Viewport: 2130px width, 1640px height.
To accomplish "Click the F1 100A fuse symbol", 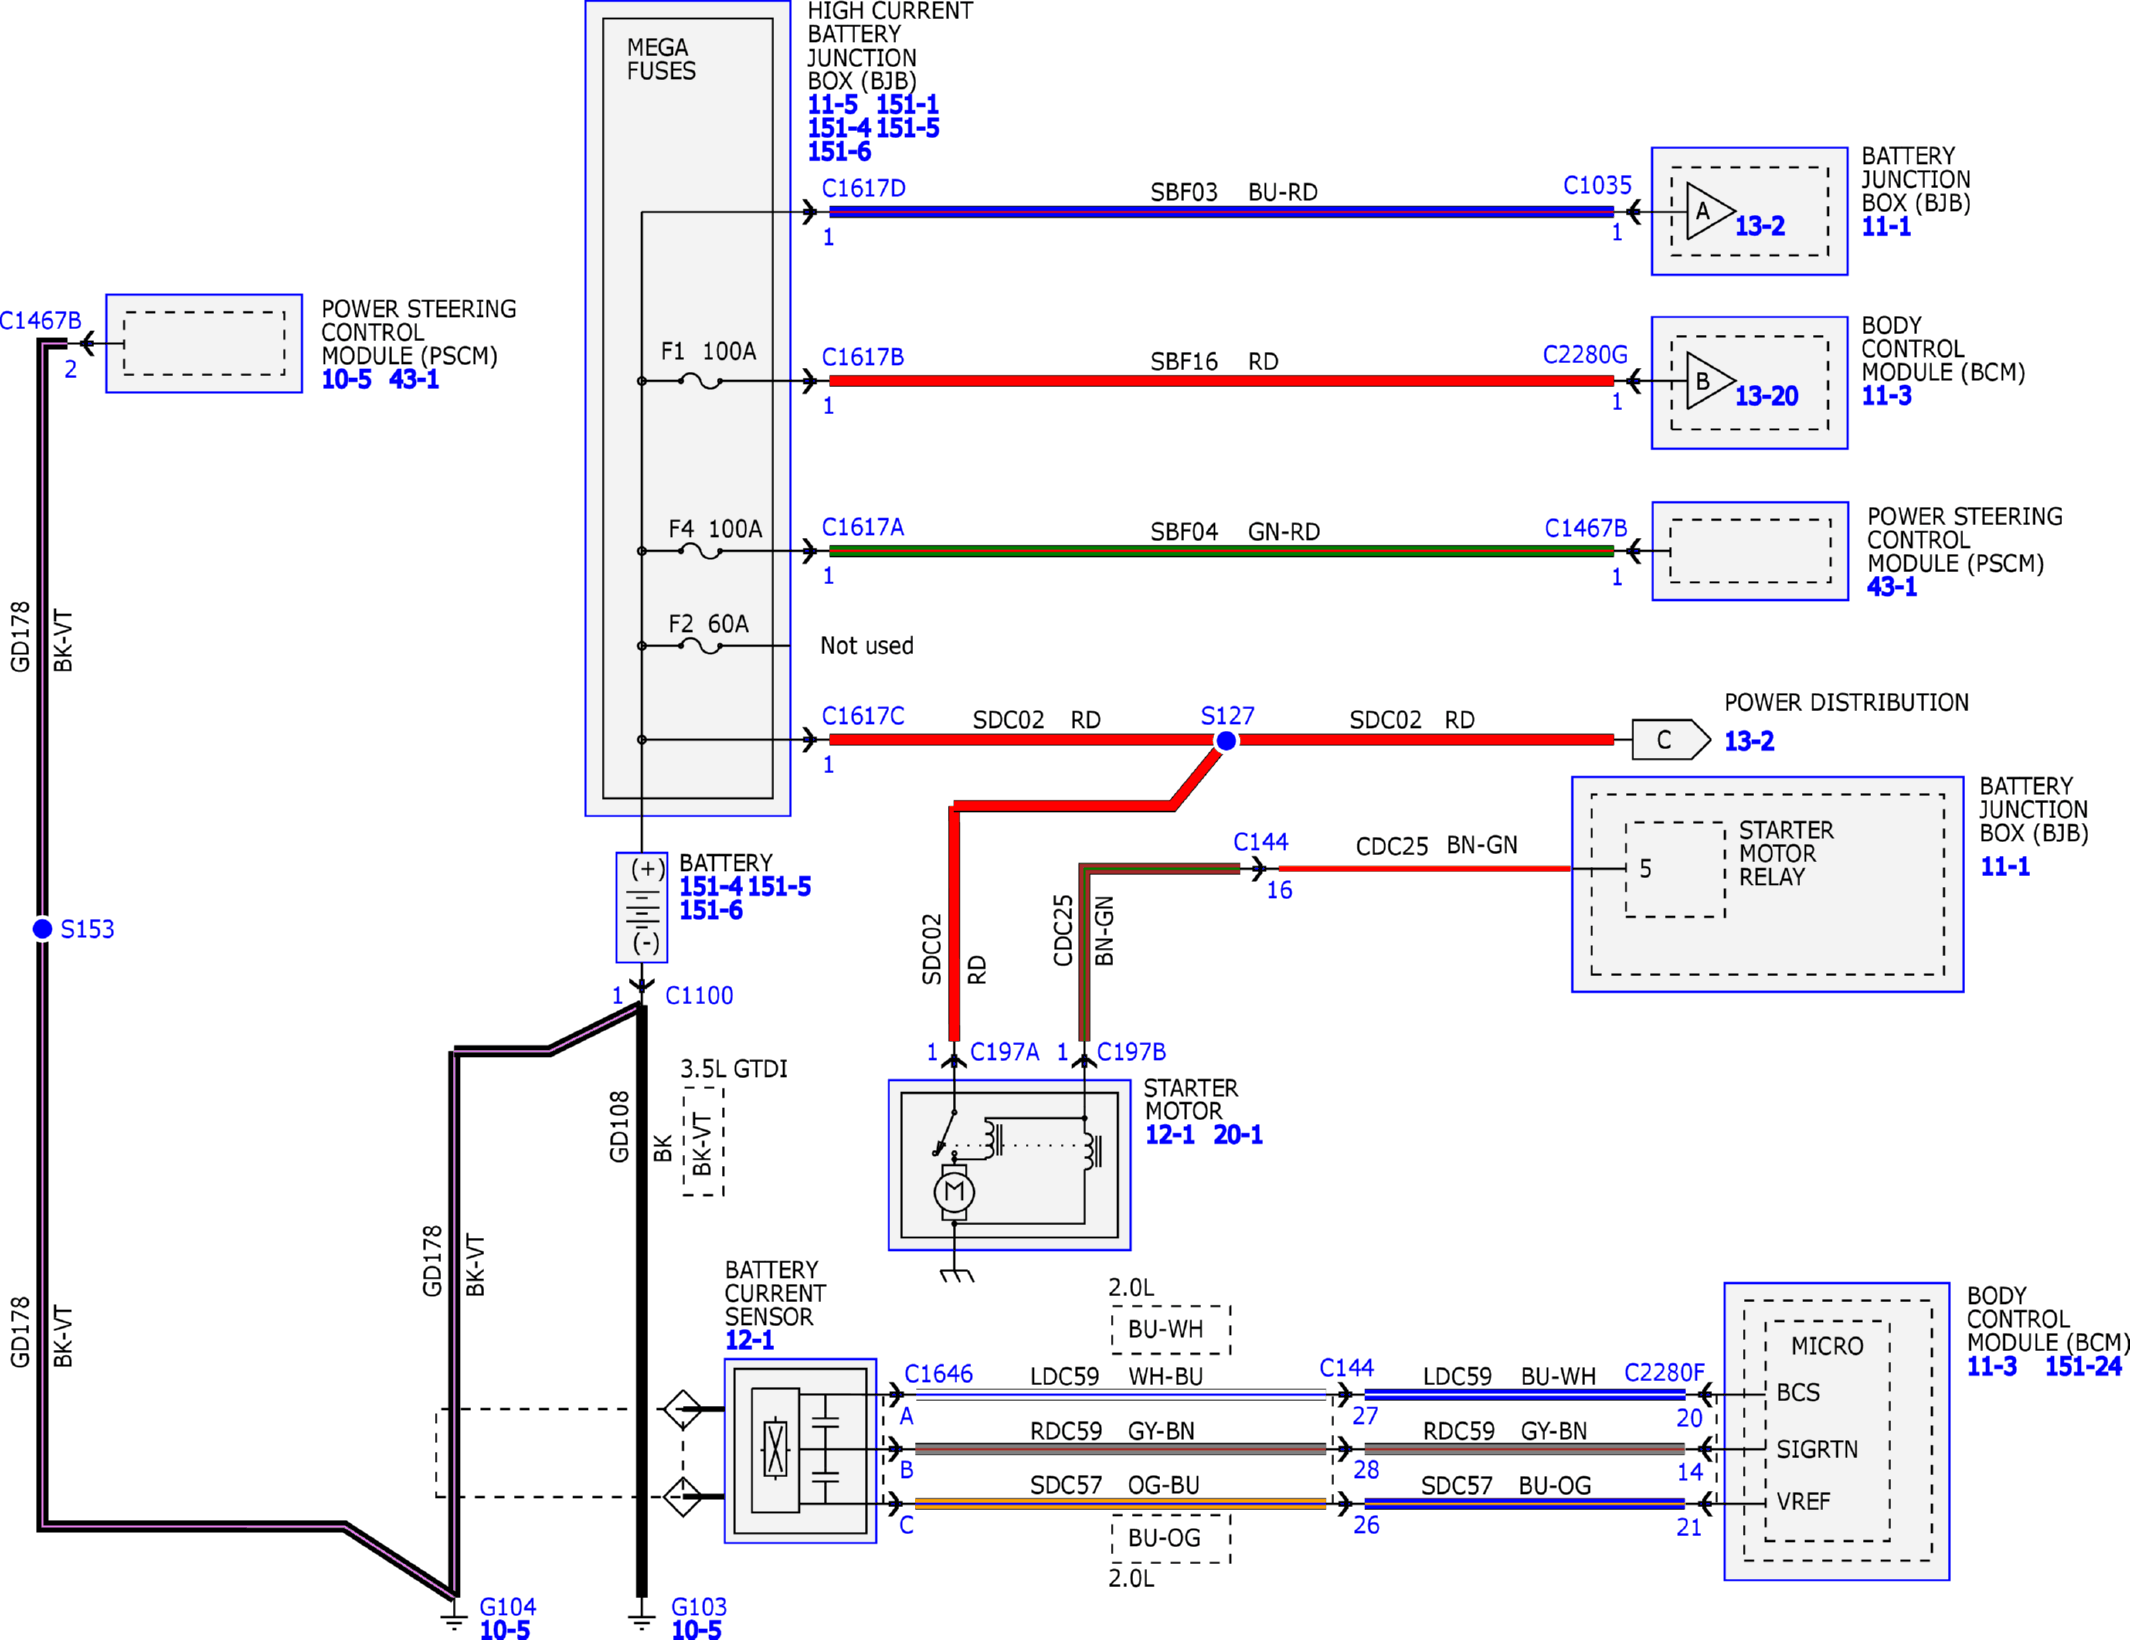I will pyautogui.click(x=700, y=381).
